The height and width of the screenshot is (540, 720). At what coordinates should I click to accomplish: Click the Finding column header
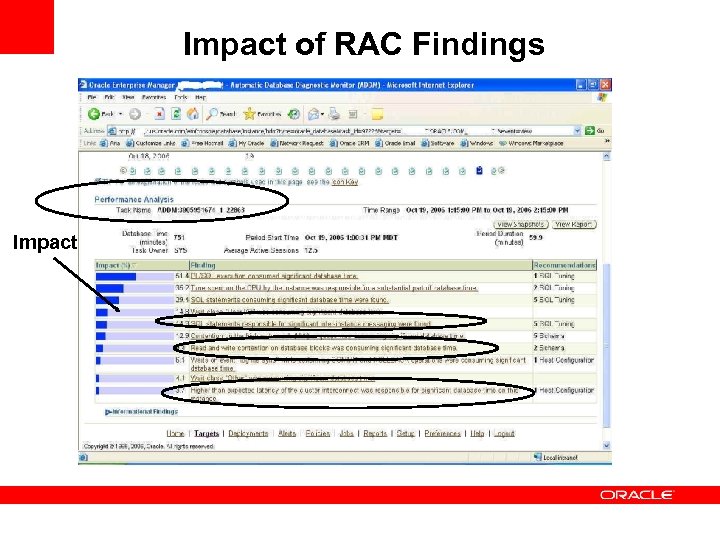click(x=203, y=265)
